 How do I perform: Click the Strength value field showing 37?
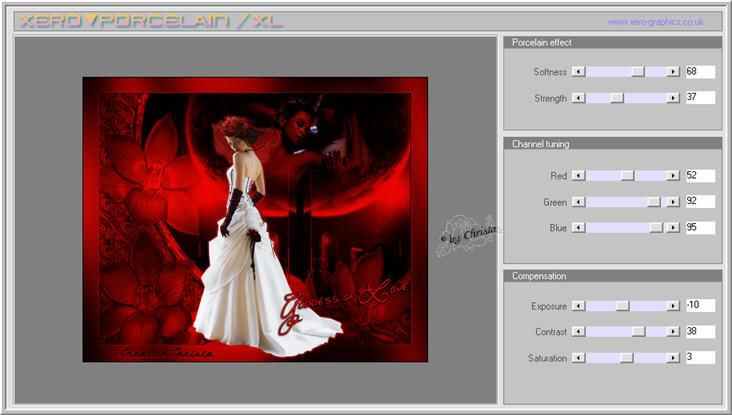coord(700,98)
